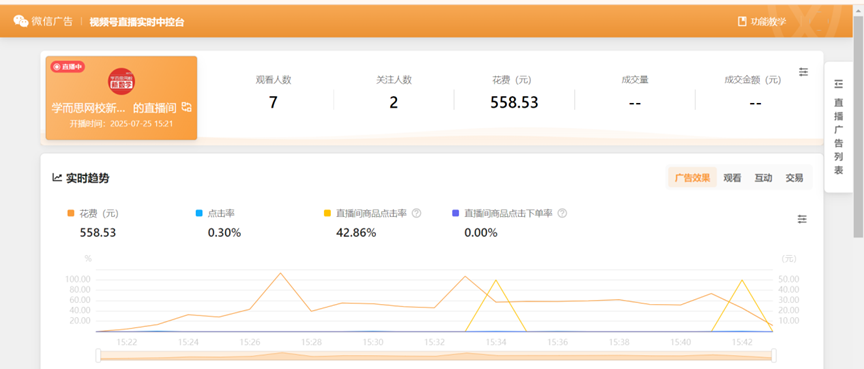Switch to the 交易 tab
Image resolution: width=864 pixels, height=369 pixels.
794,178
